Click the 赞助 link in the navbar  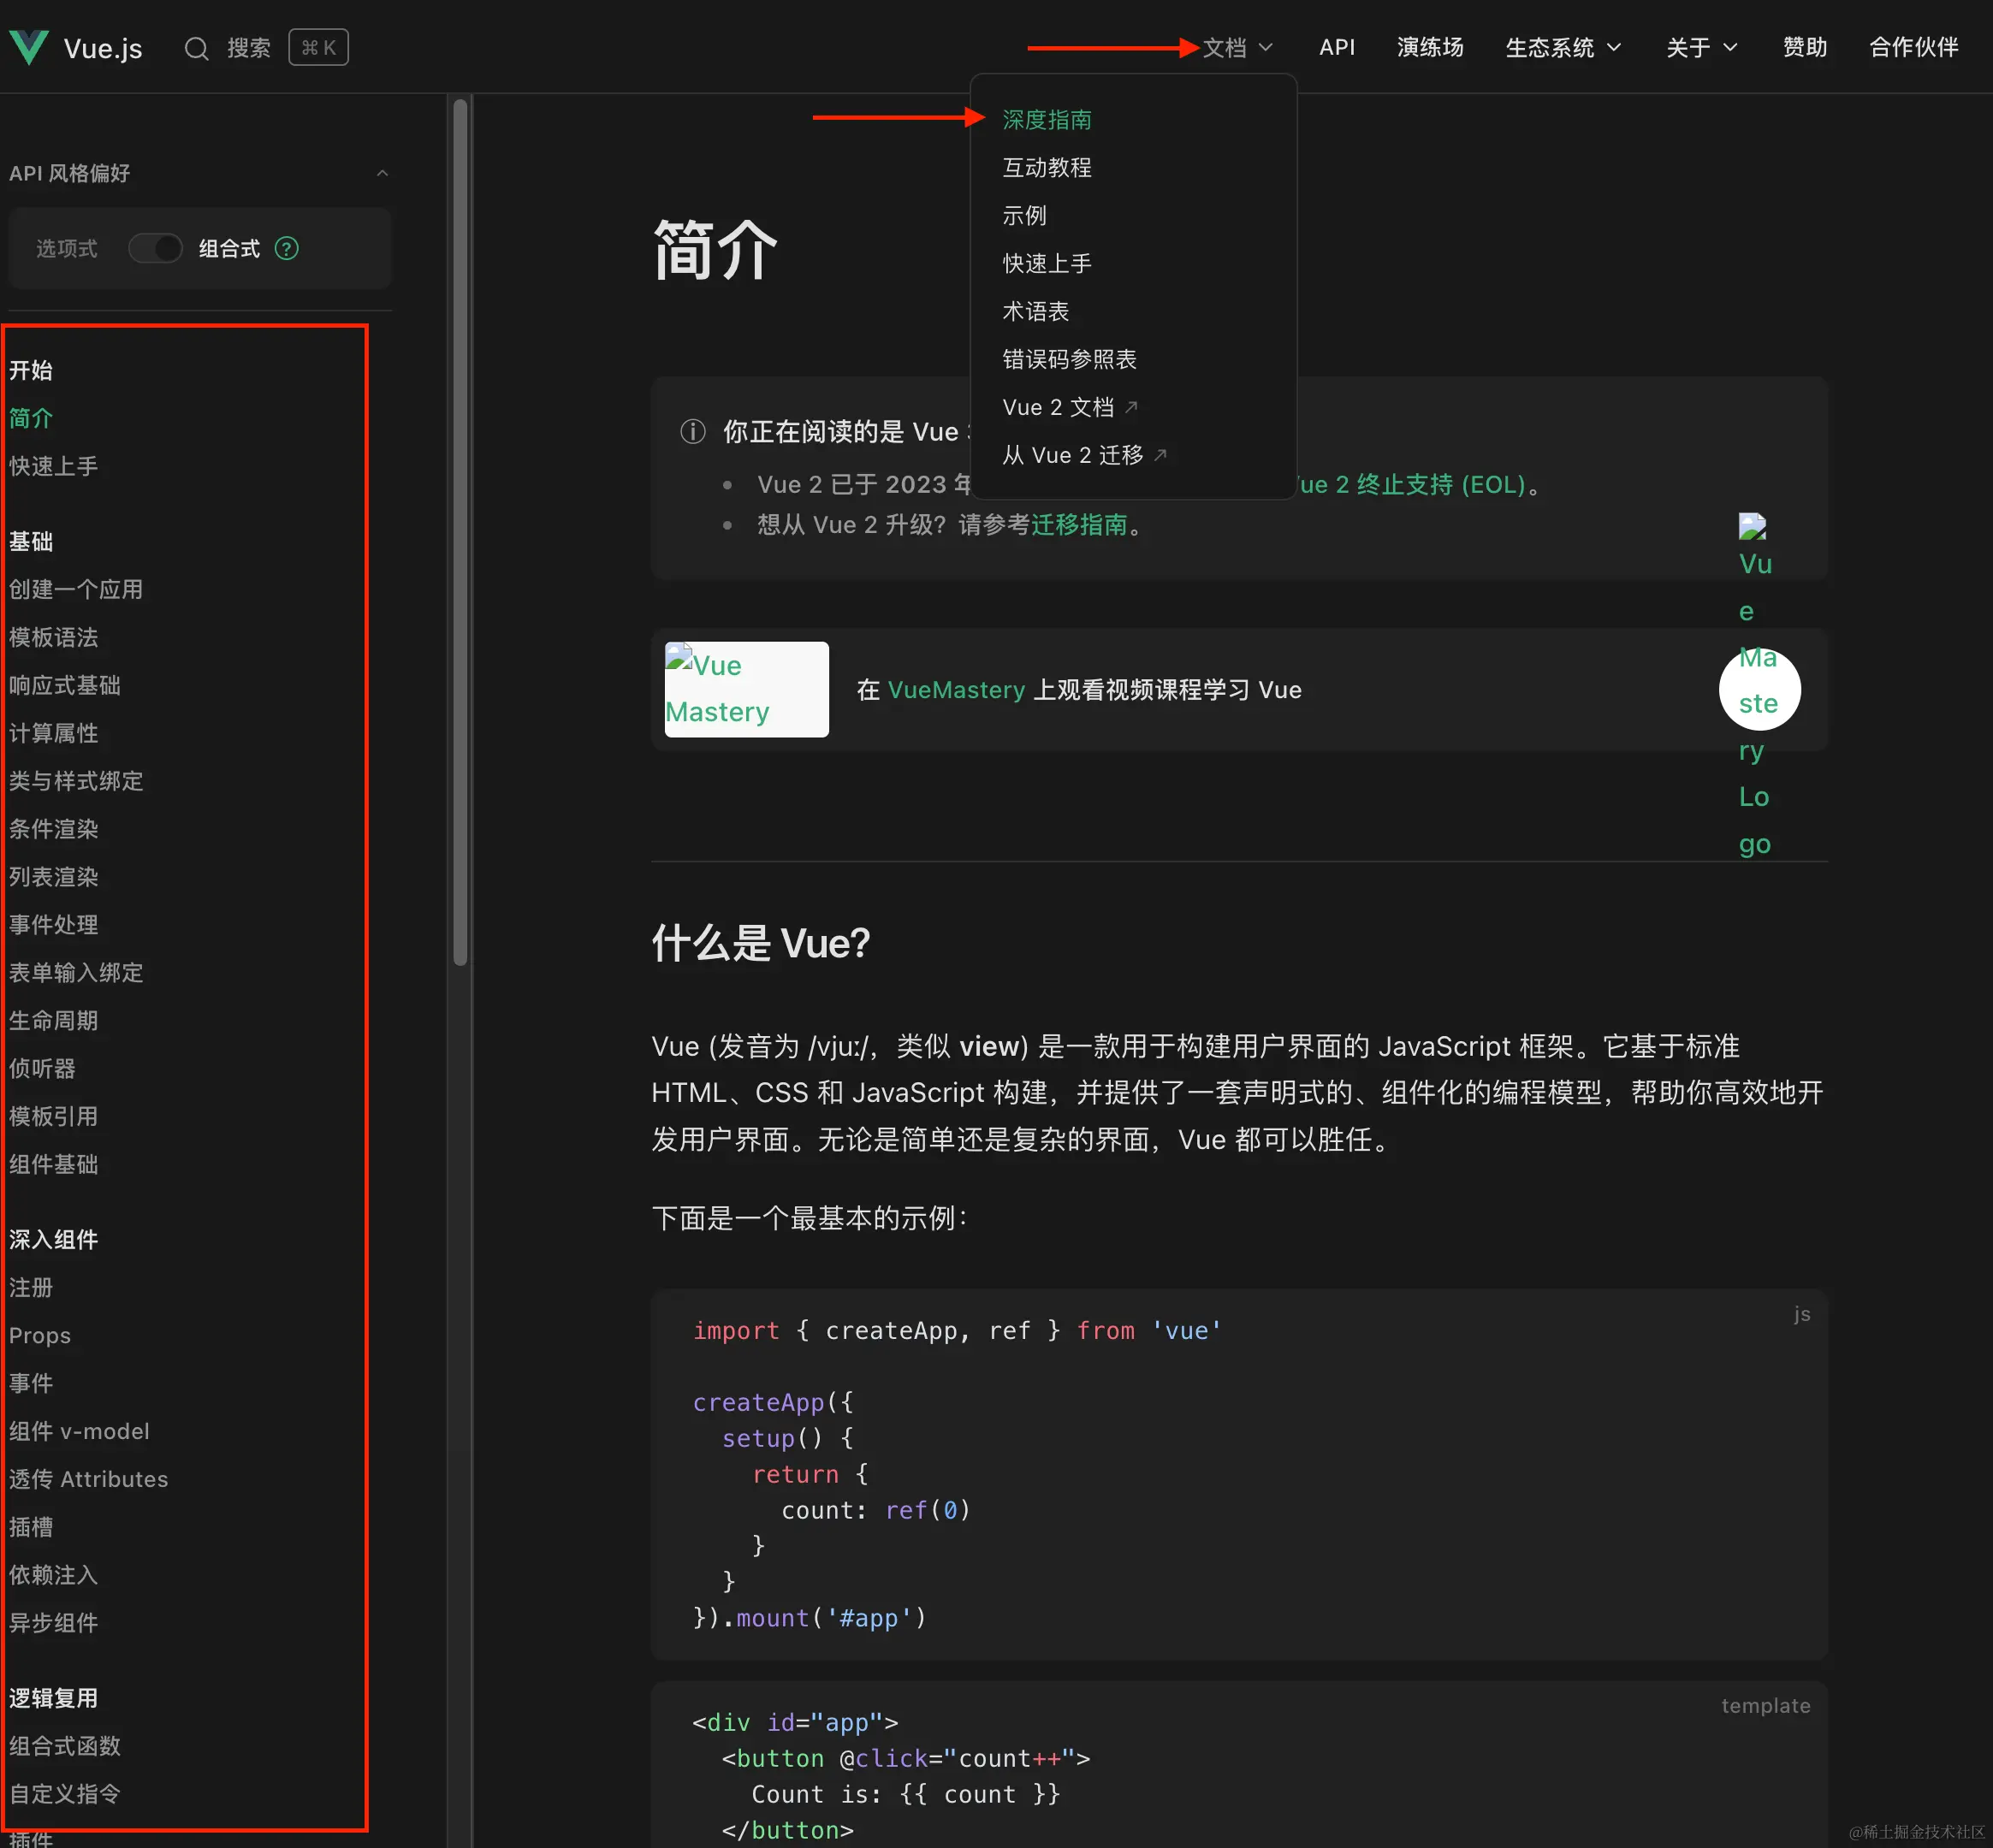point(1803,47)
